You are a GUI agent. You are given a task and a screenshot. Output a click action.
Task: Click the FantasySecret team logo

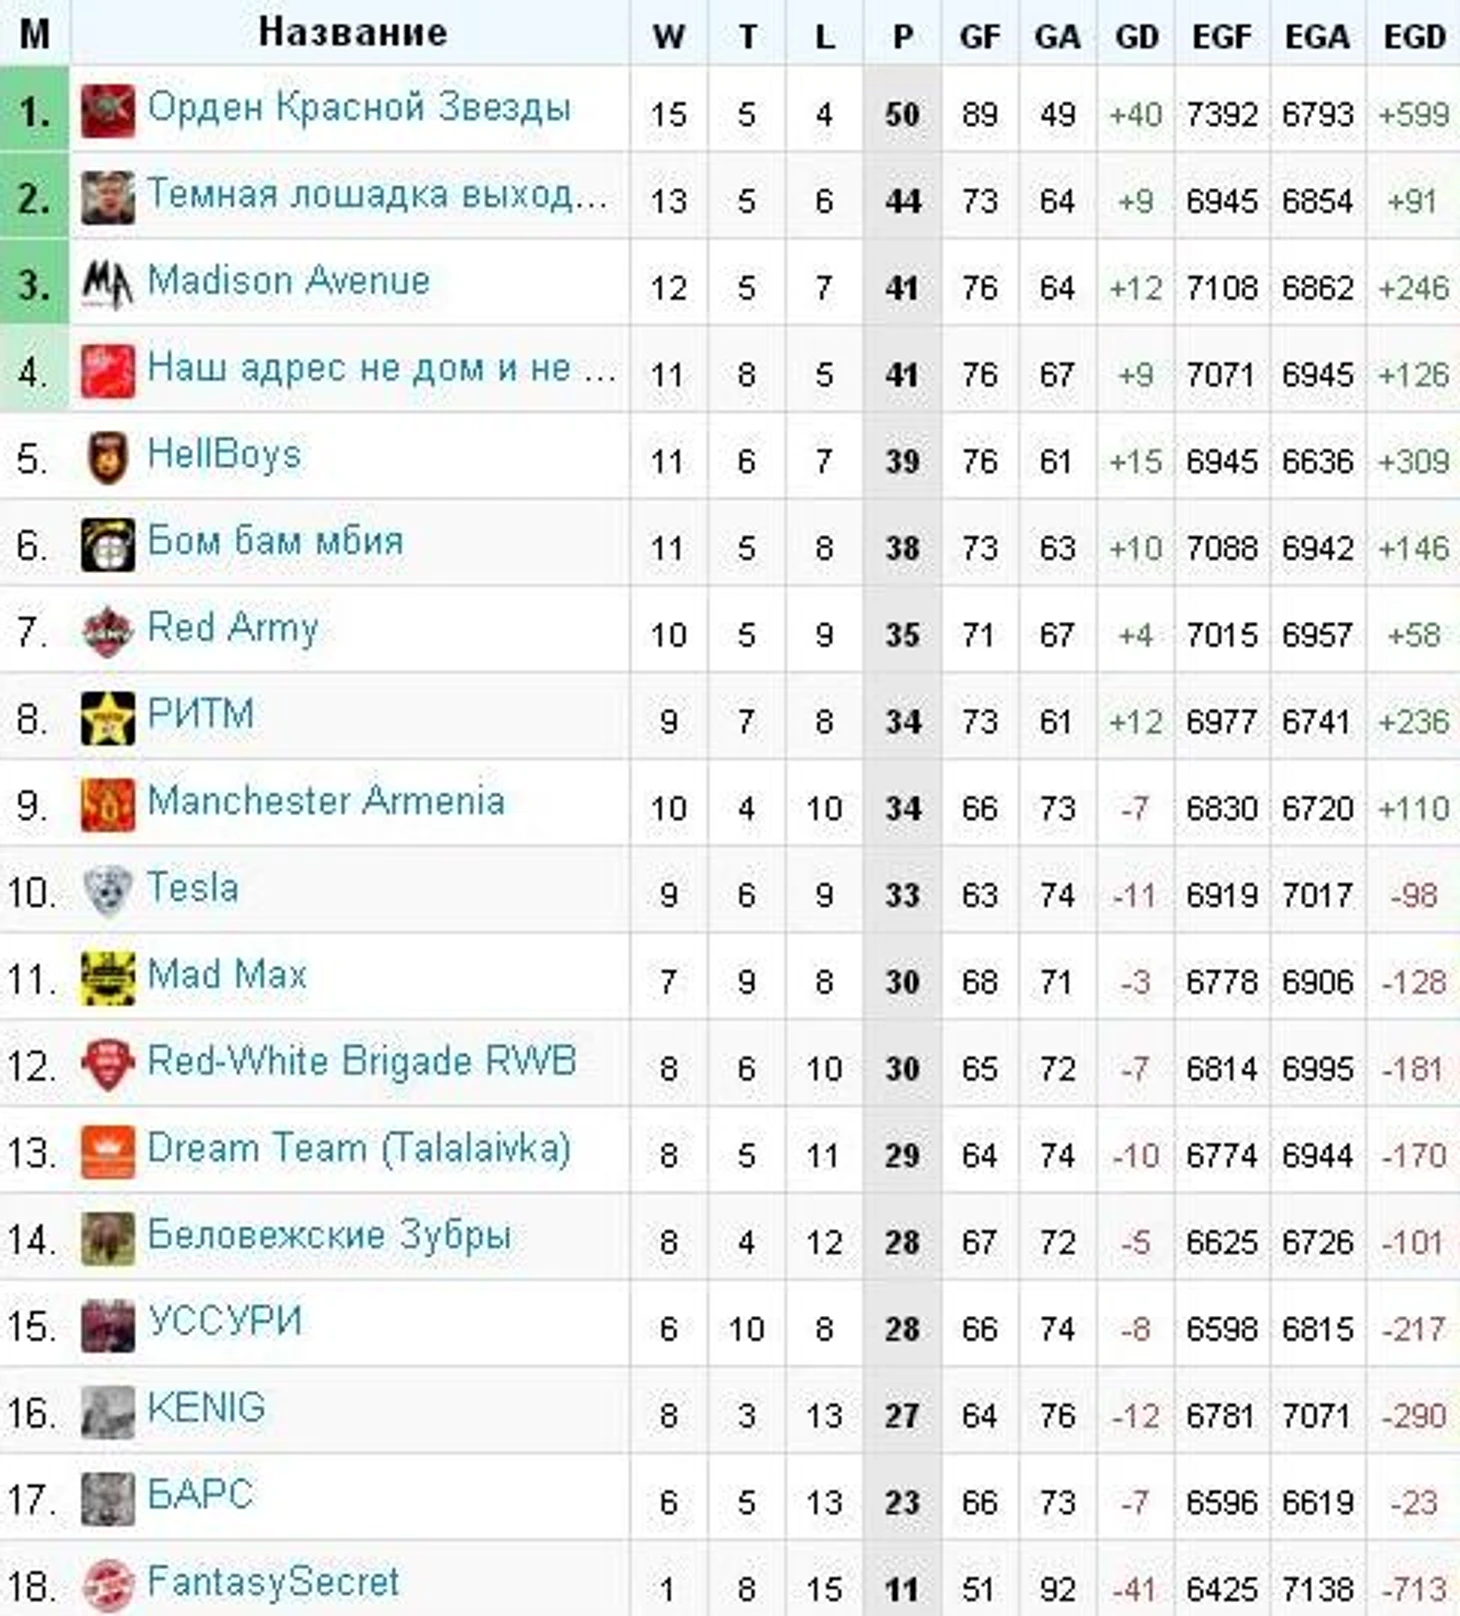click(108, 1585)
